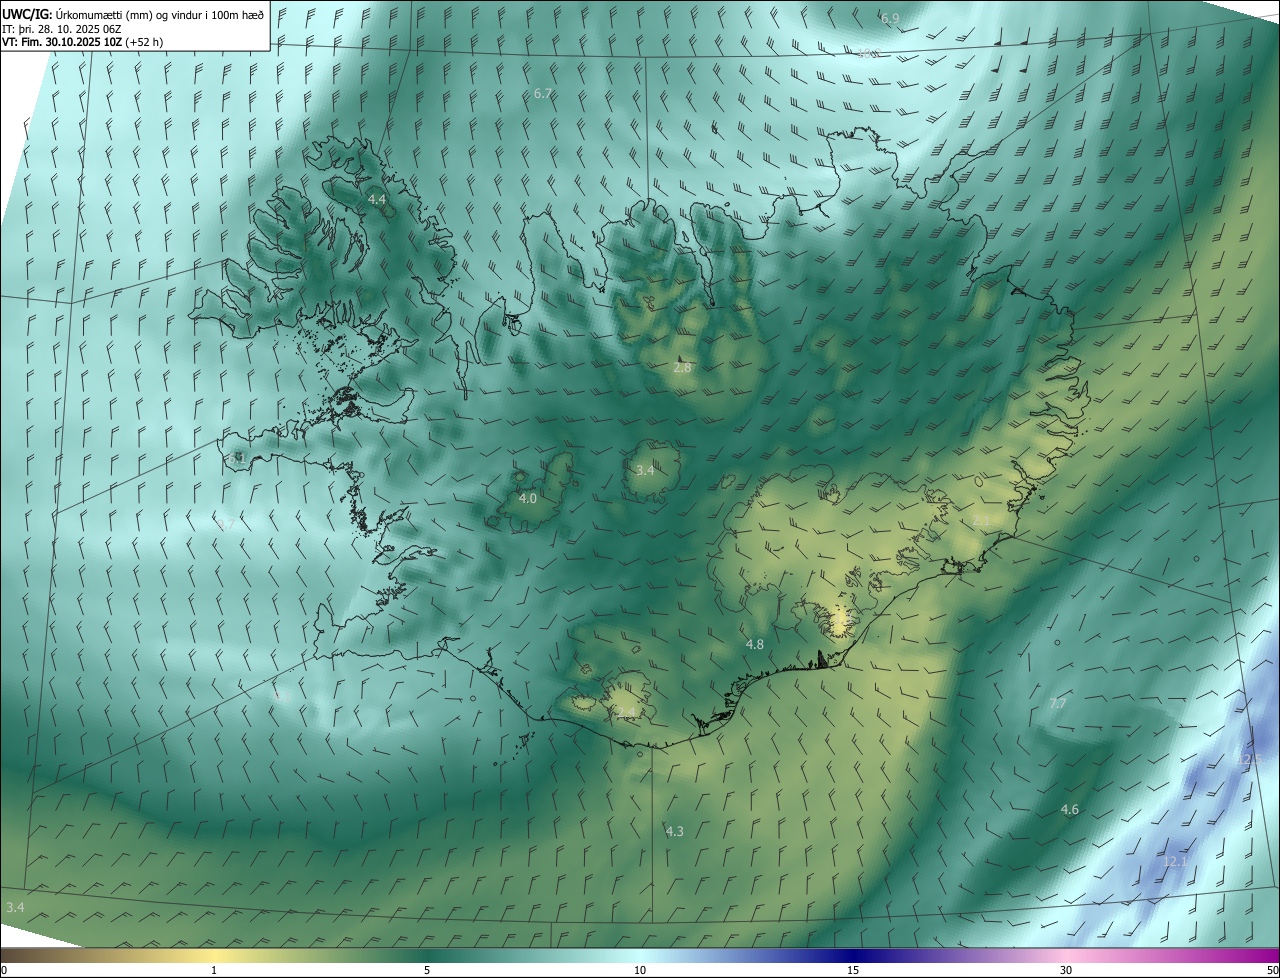The width and height of the screenshot is (1280, 978).
Task: Click the 3.4 label just above the color scale
Action: [x=15, y=907]
